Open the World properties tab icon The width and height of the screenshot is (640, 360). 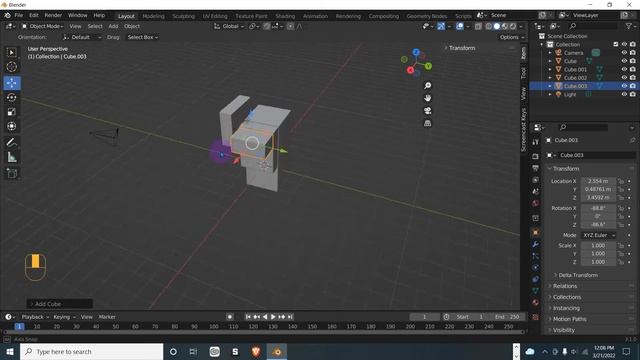536,203
